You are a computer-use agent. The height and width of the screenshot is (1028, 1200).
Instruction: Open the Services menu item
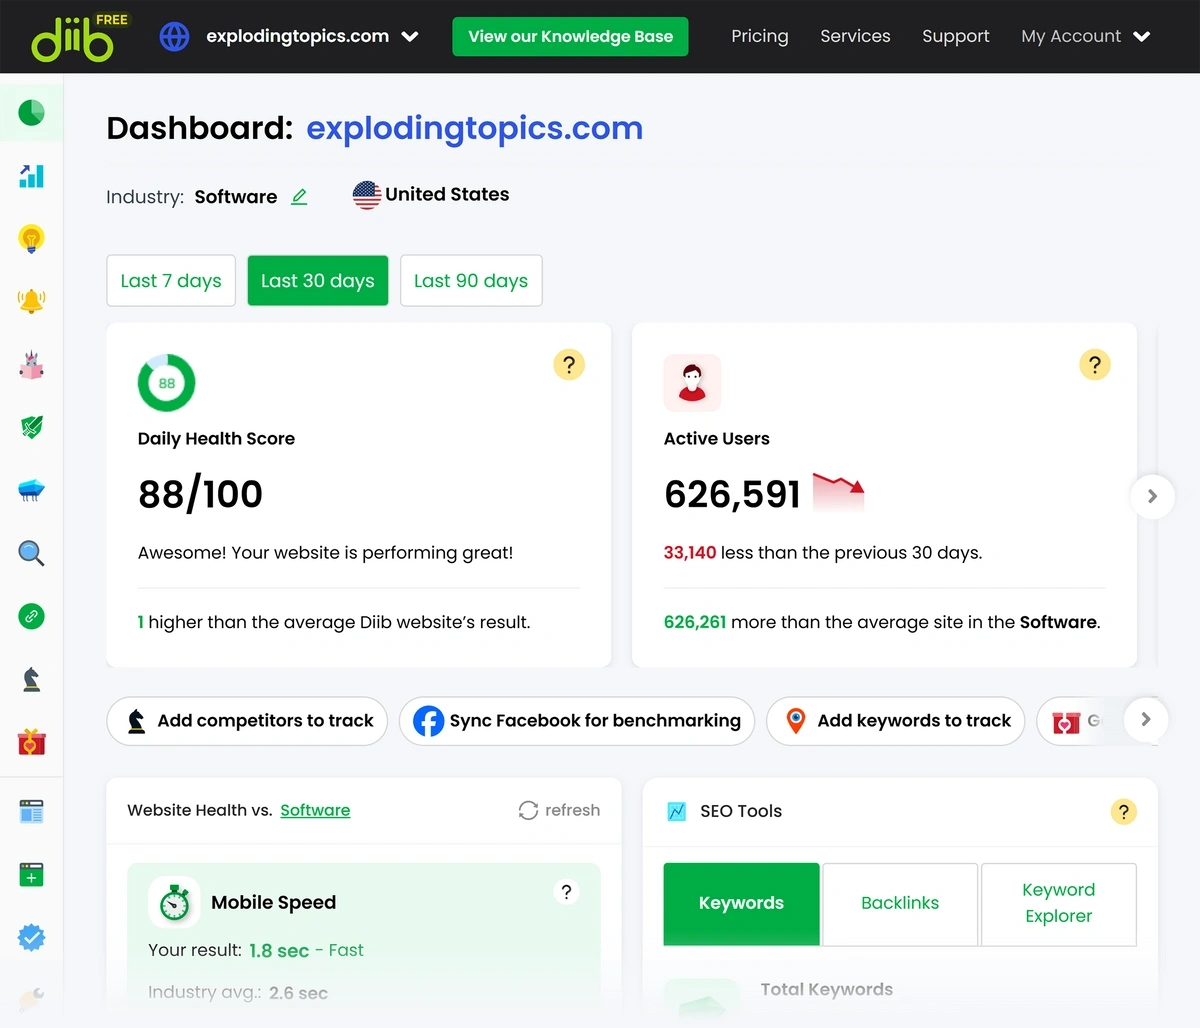(x=855, y=36)
